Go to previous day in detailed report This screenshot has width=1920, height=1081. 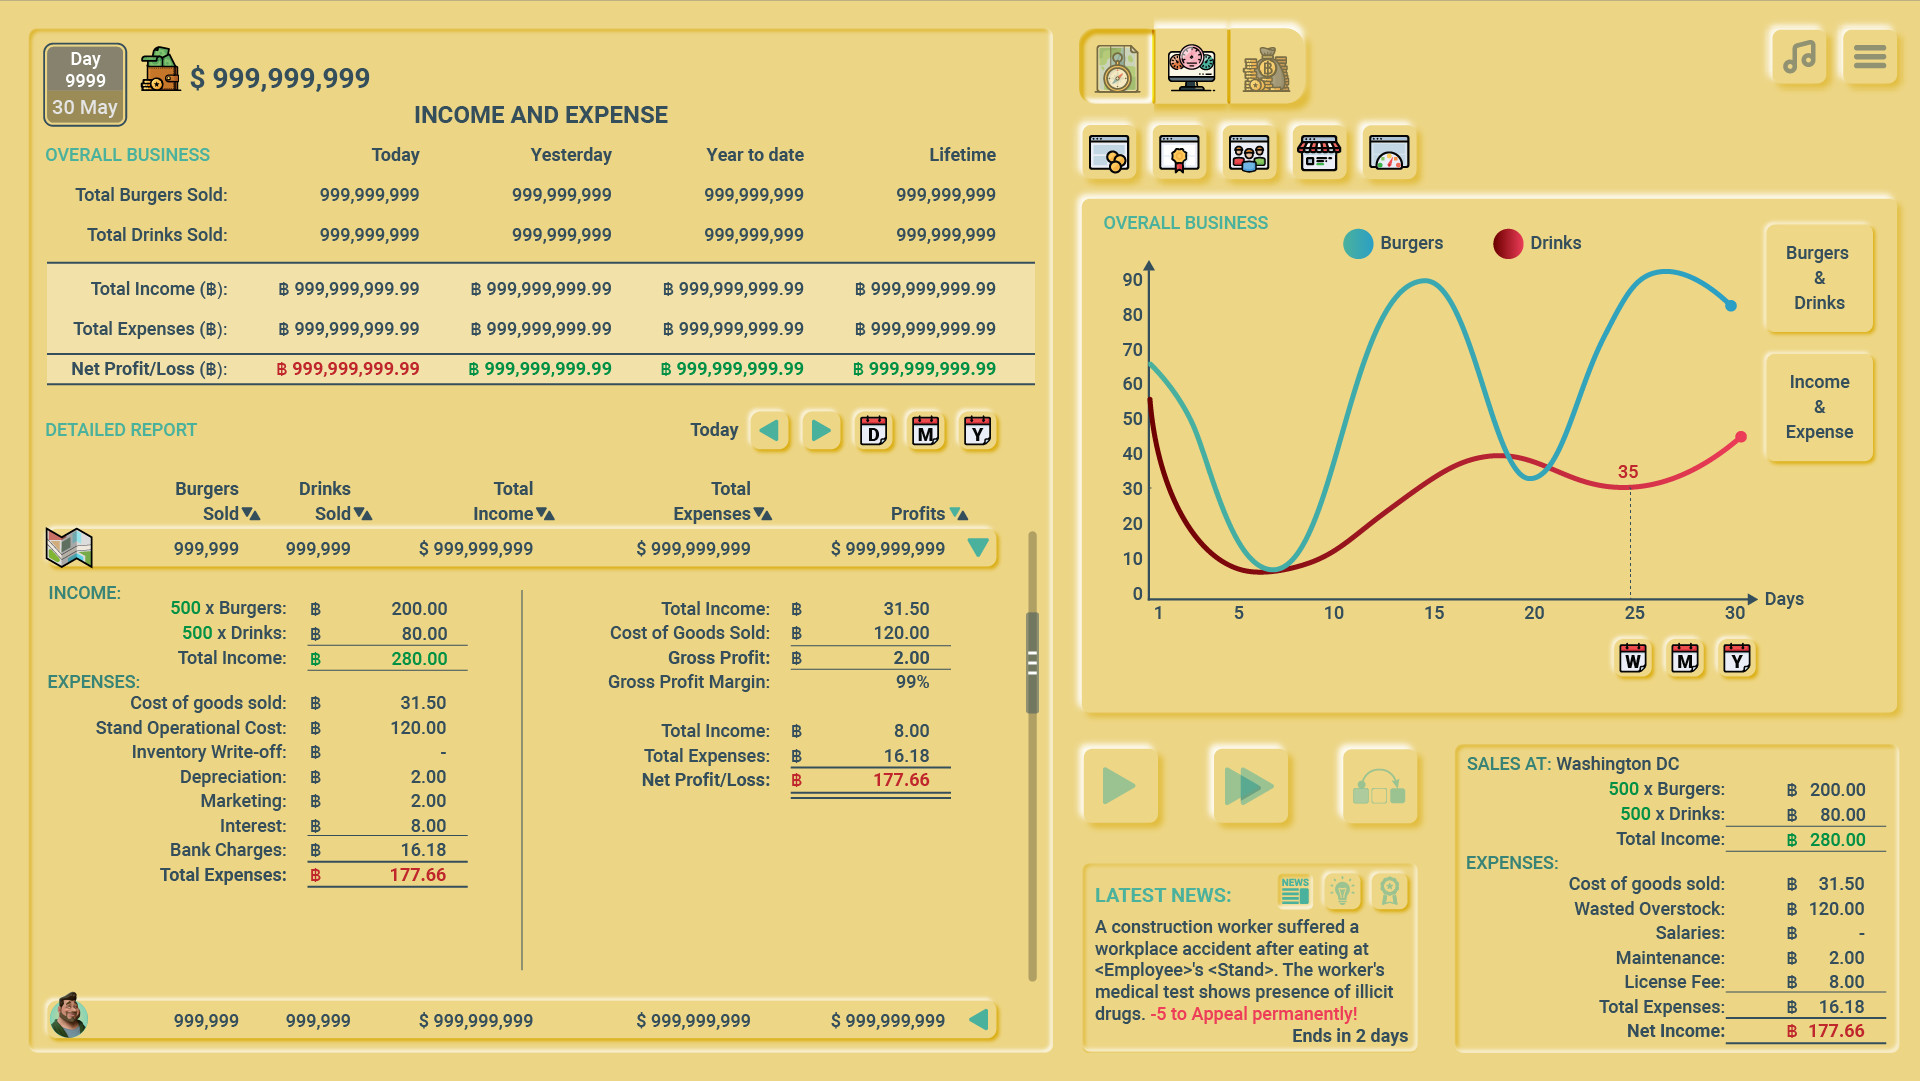(769, 431)
